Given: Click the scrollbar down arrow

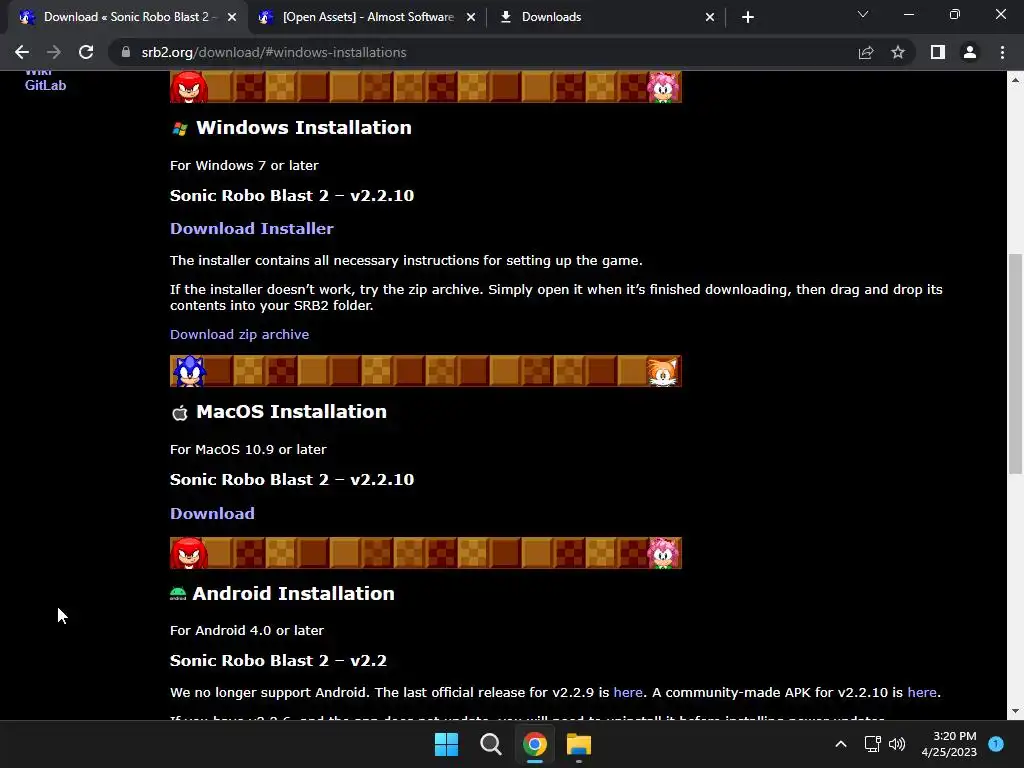Looking at the screenshot, I should (x=1015, y=711).
